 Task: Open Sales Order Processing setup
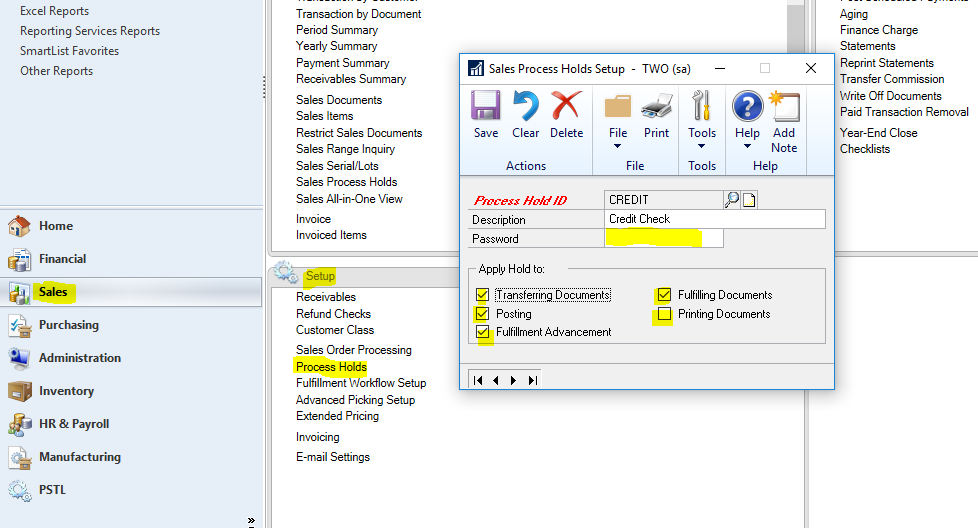[x=354, y=350]
